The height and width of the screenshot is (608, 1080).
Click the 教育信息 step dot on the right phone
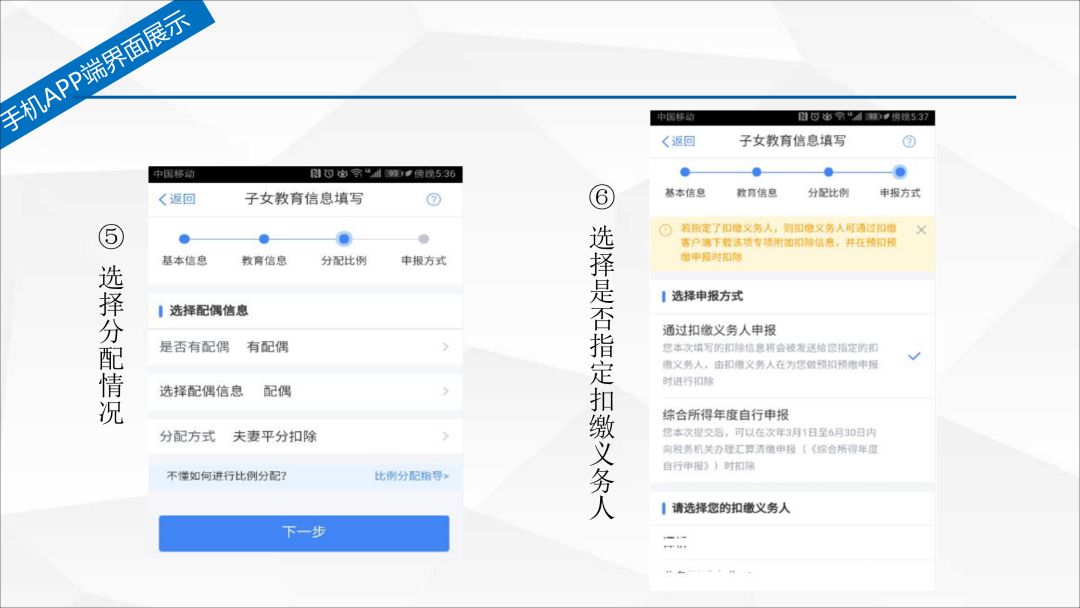point(756,172)
